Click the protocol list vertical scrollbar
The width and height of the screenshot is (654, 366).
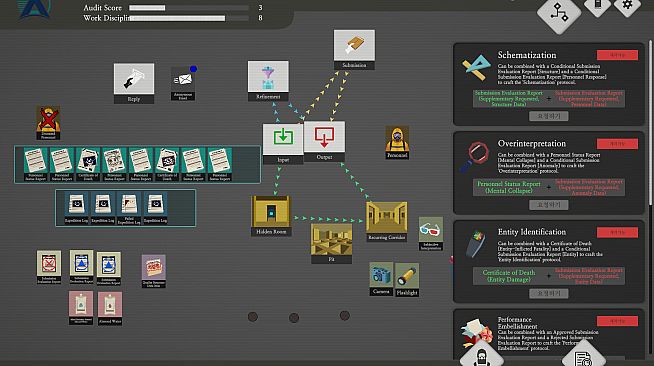(650, 123)
